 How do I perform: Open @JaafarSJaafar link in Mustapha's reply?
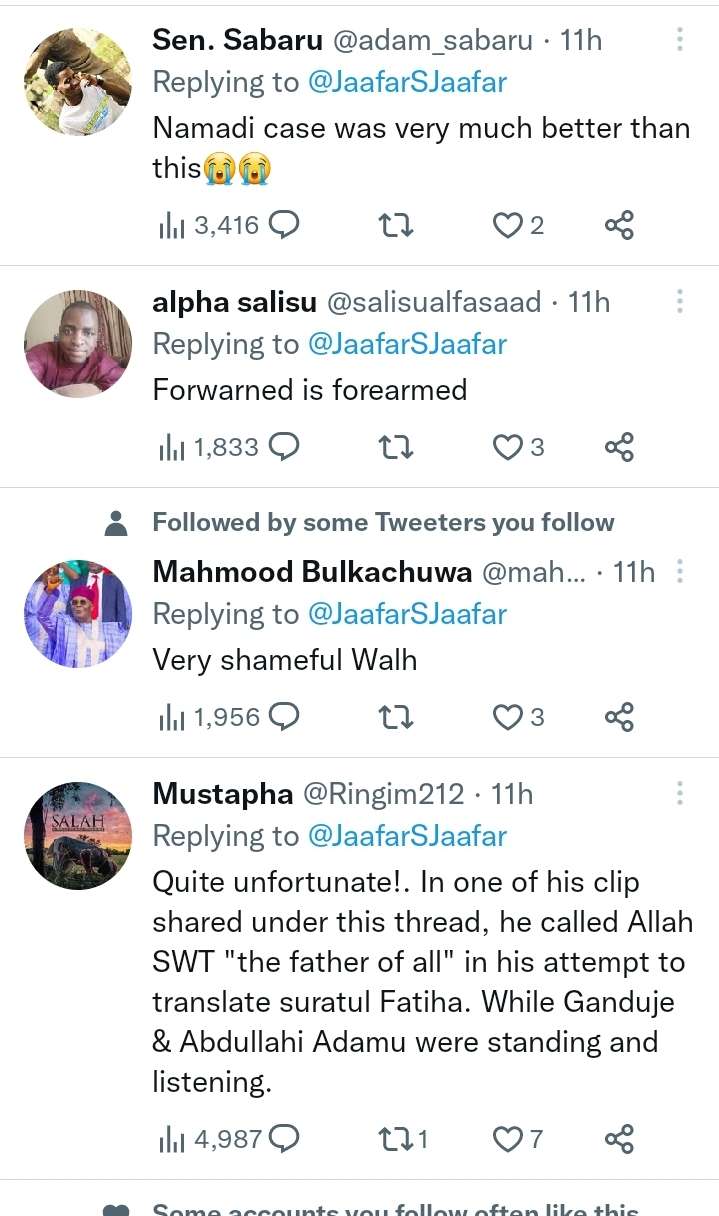click(x=407, y=836)
